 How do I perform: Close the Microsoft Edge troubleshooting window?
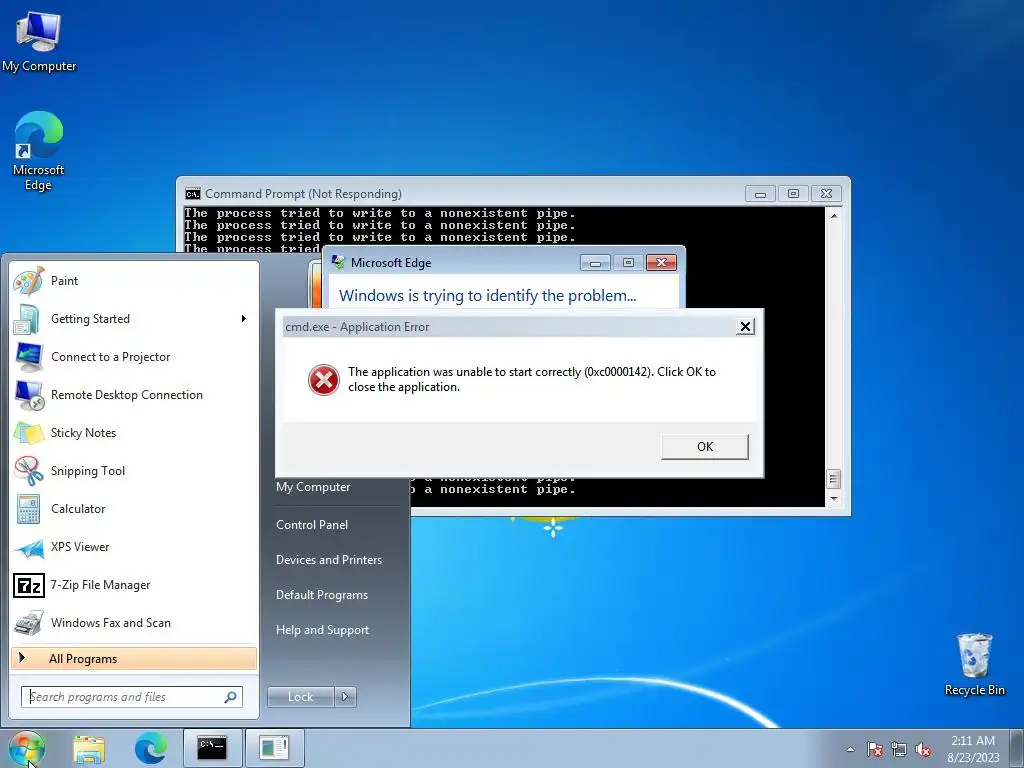click(661, 263)
